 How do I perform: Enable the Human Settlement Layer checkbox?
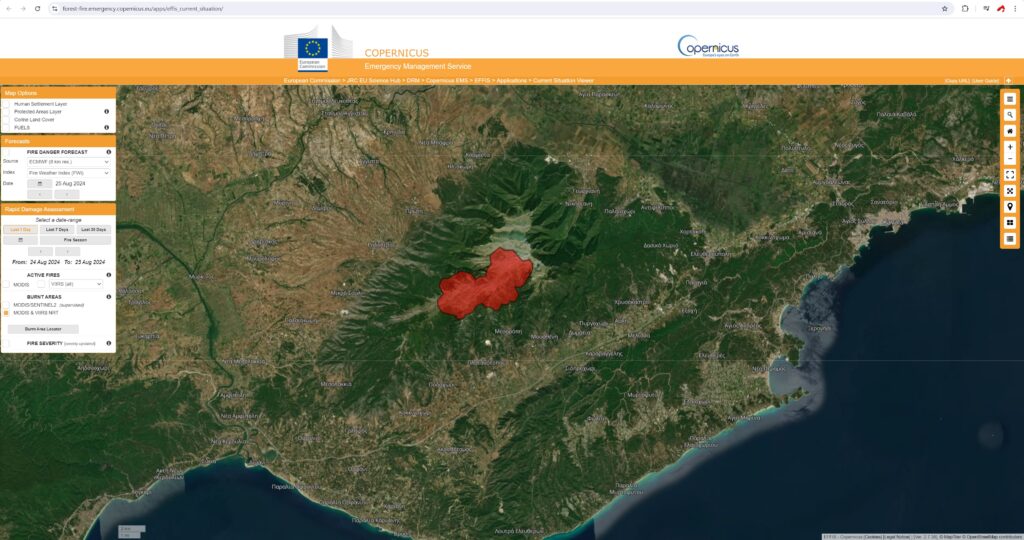click(6, 104)
